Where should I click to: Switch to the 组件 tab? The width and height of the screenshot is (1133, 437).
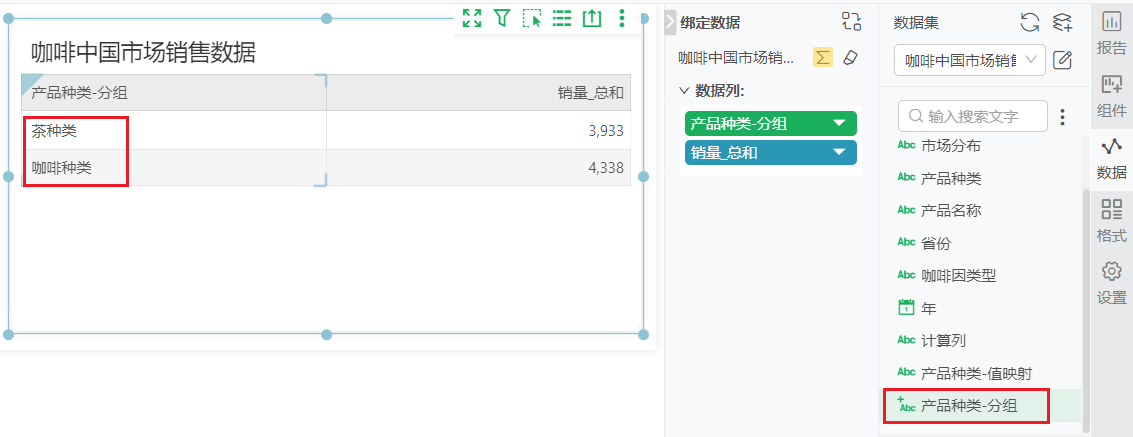1111,95
